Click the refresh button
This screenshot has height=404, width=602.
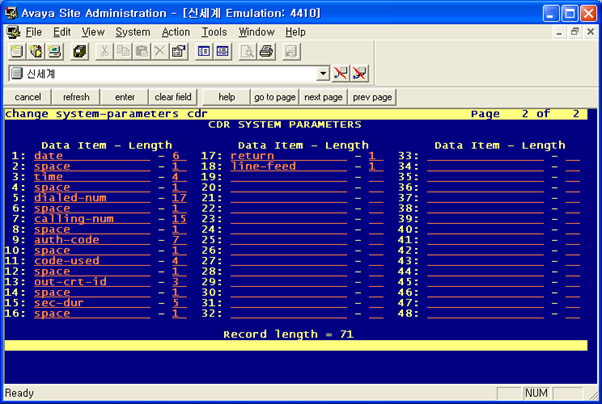coord(76,97)
